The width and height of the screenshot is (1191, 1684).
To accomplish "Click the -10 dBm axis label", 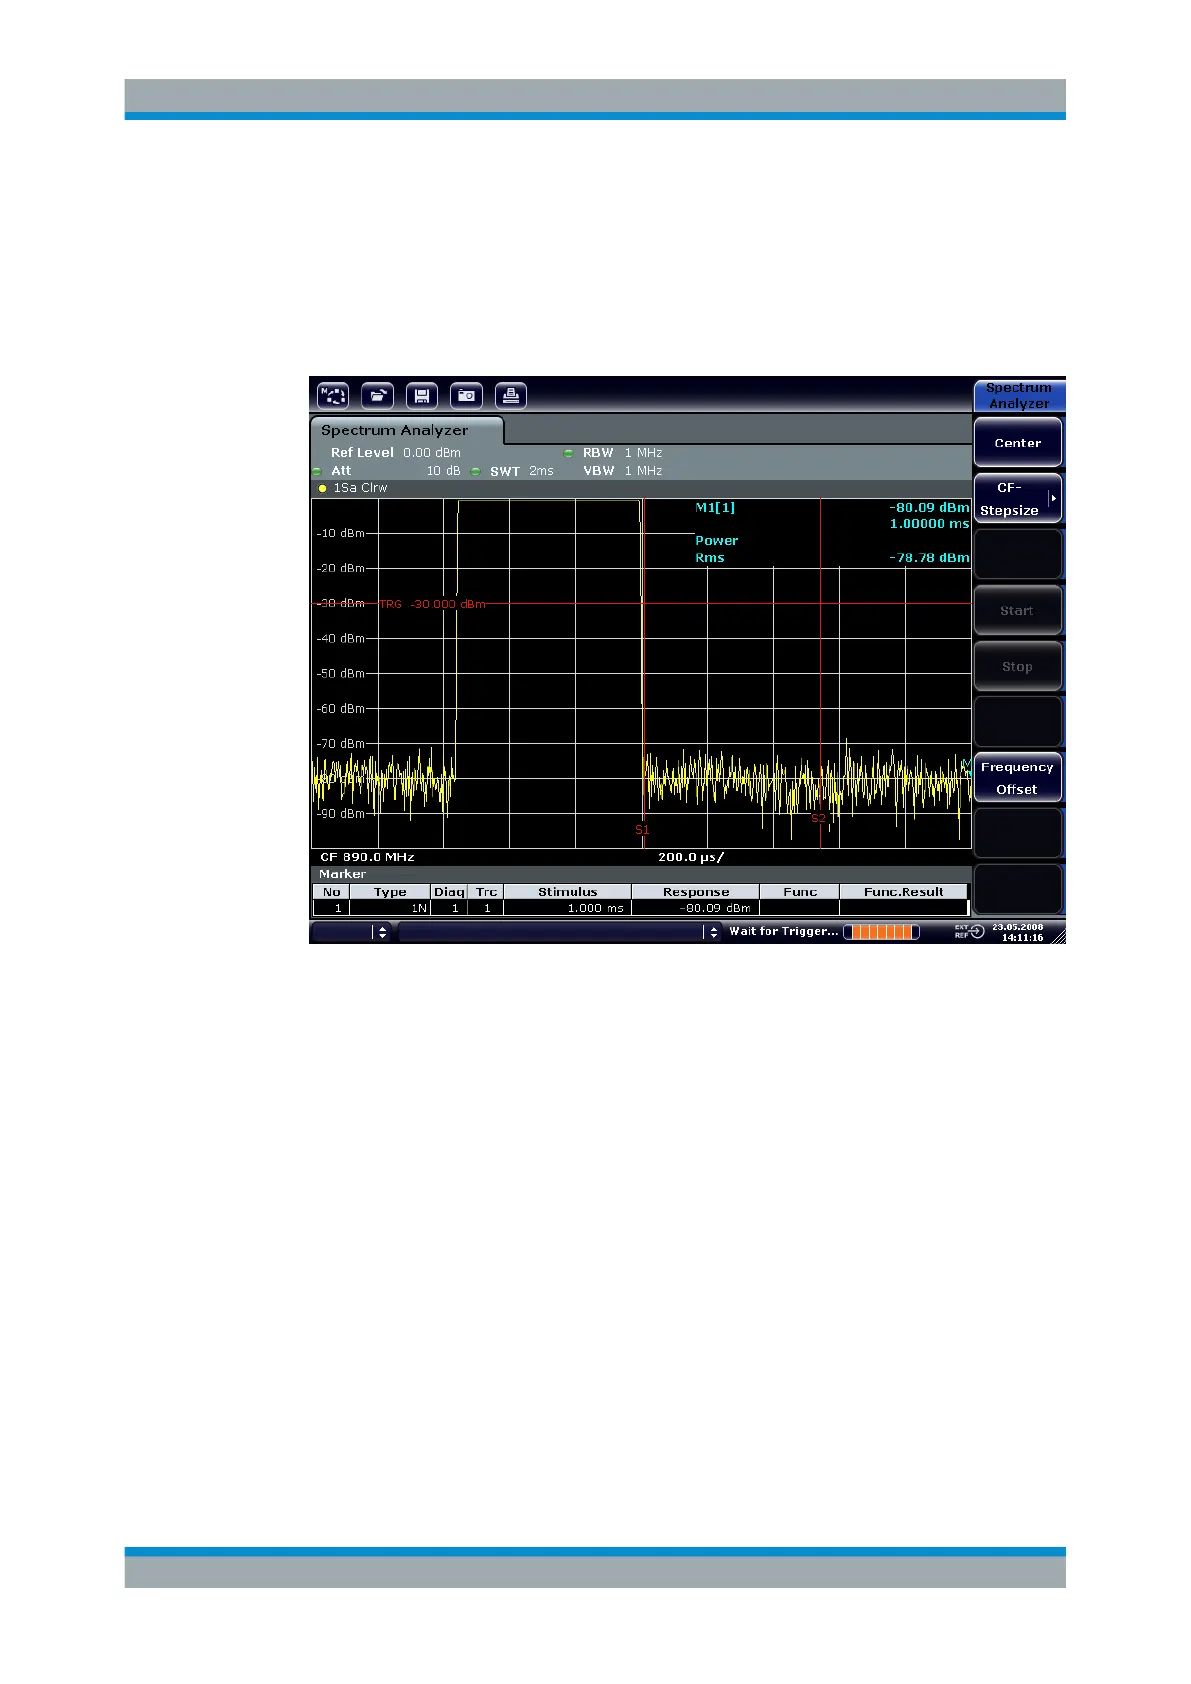I will [340, 533].
